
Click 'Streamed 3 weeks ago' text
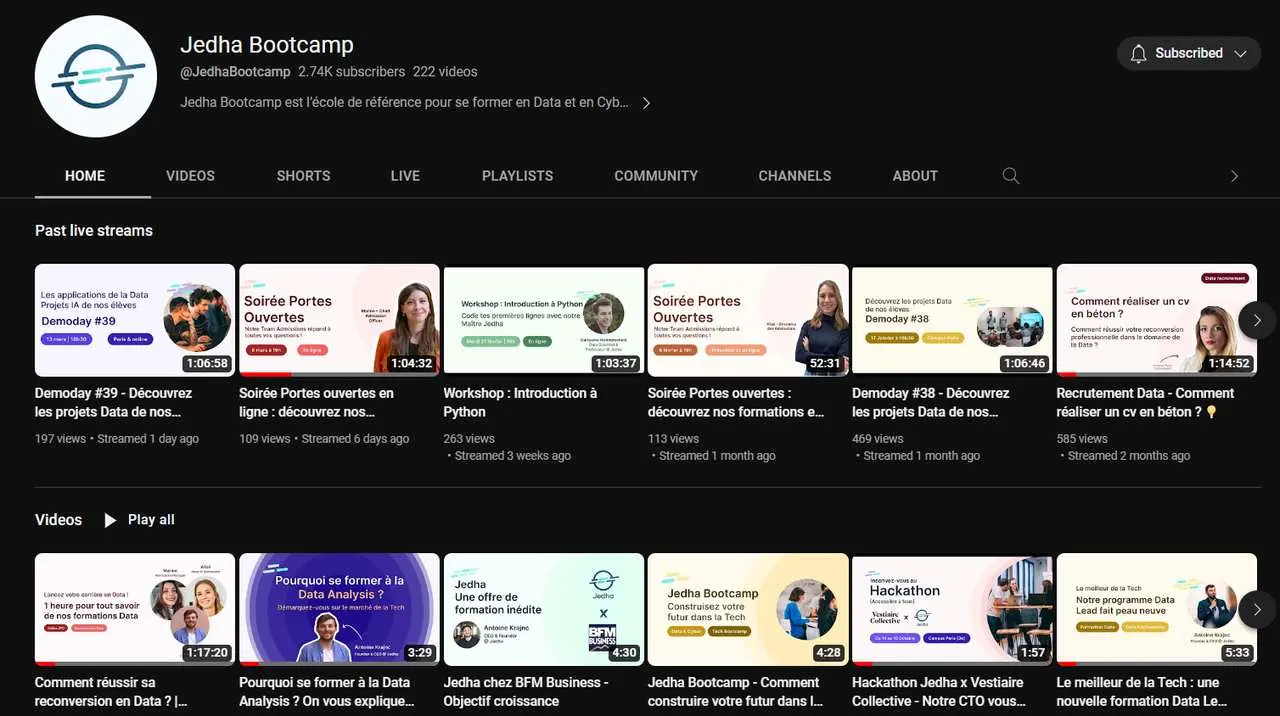513,456
